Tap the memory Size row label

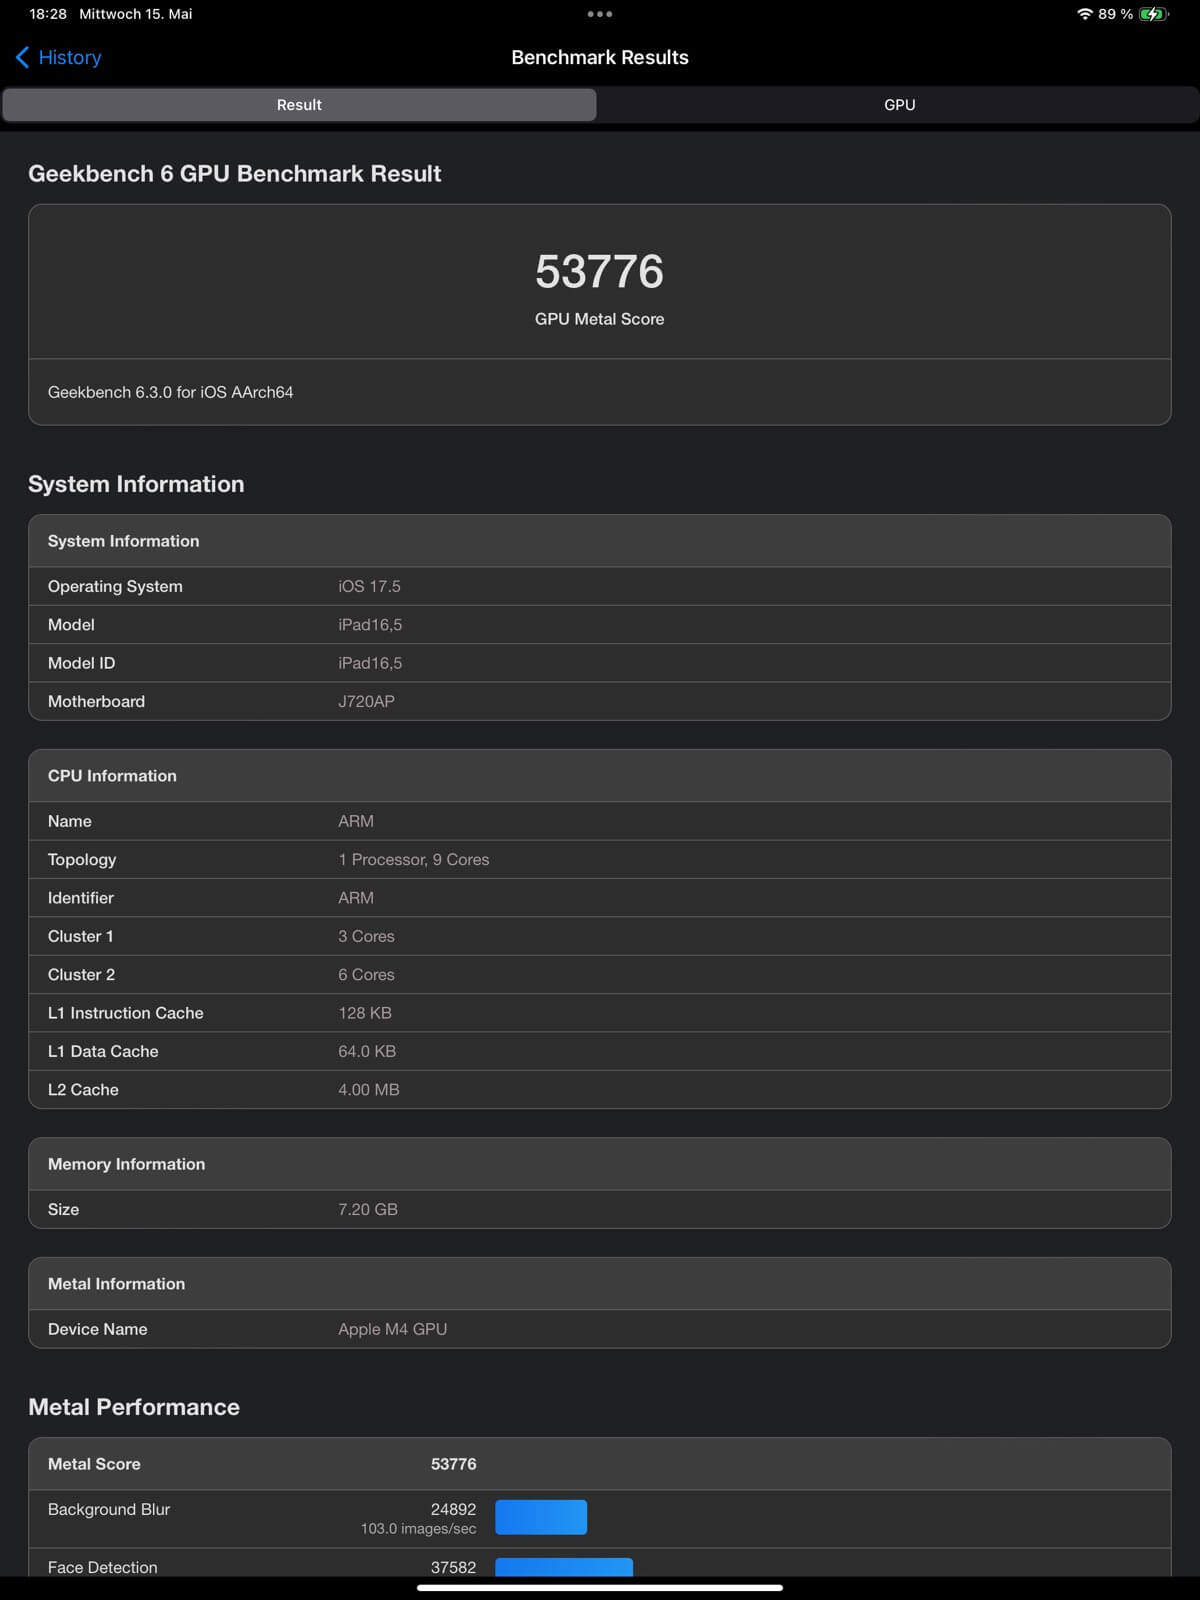[x=63, y=1210]
